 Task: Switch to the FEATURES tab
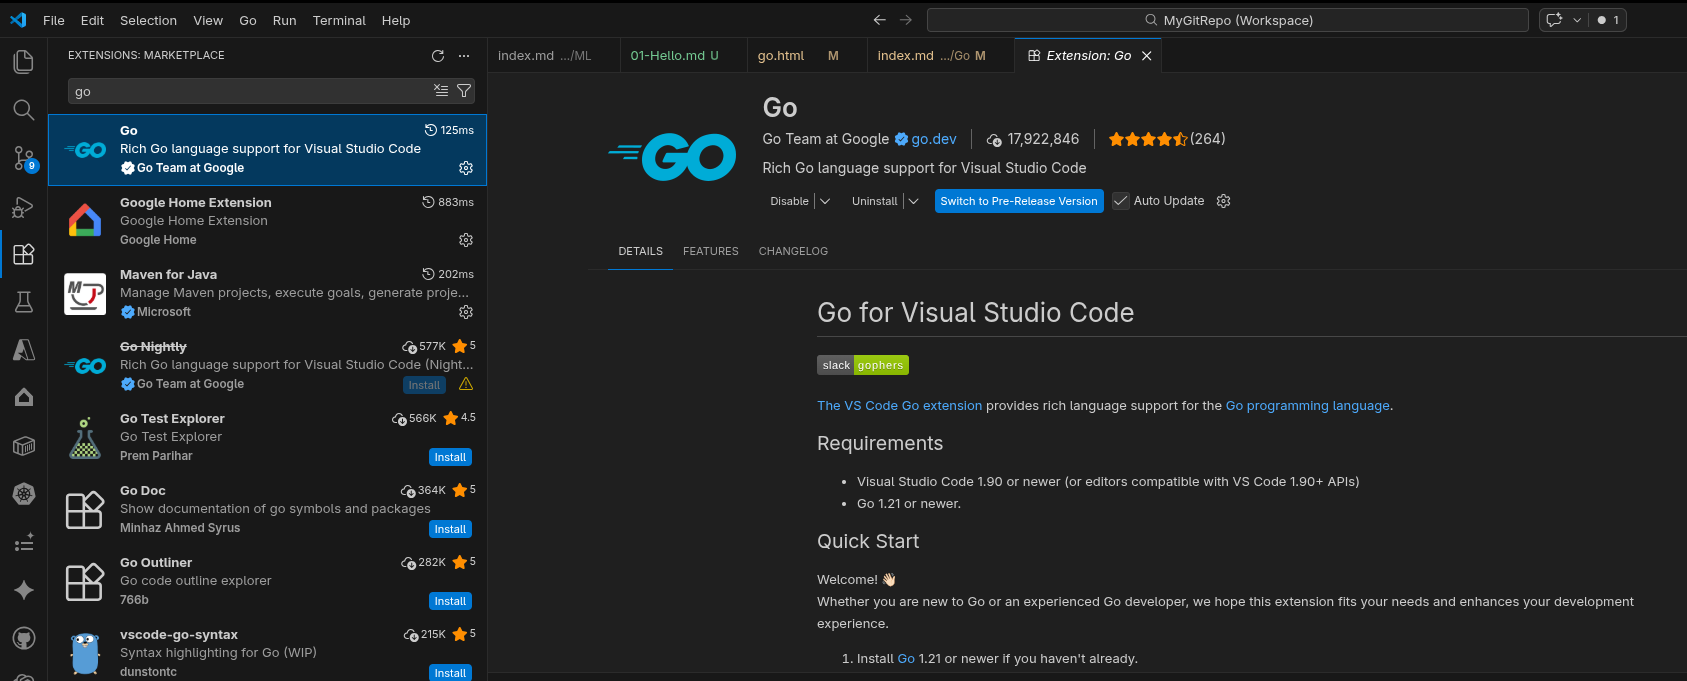click(x=710, y=251)
